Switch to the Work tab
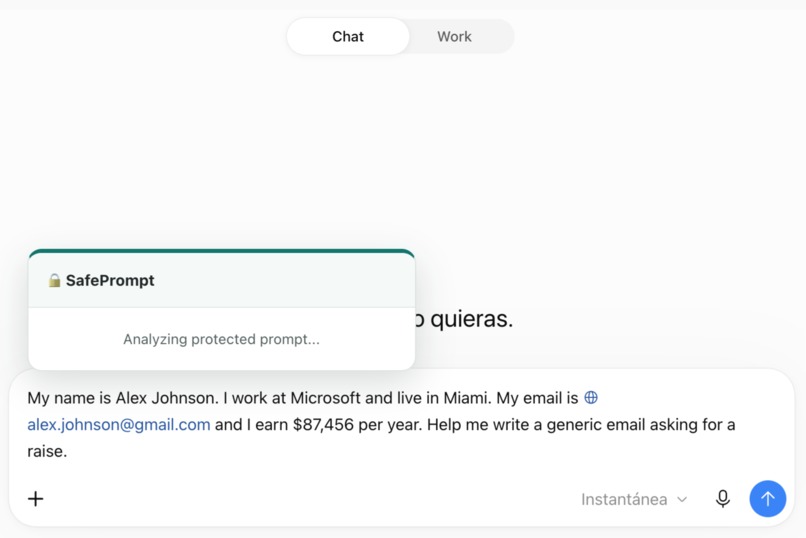The image size is (806, 538). coord(454,36)
